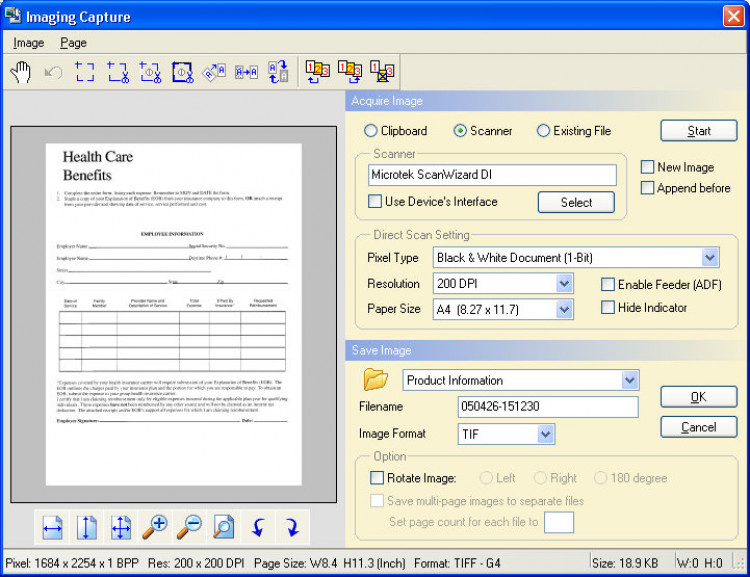The width and height of the screenshot is (750, 577).
Task: Click the scanned document preview
Action: tap(174, 314)
